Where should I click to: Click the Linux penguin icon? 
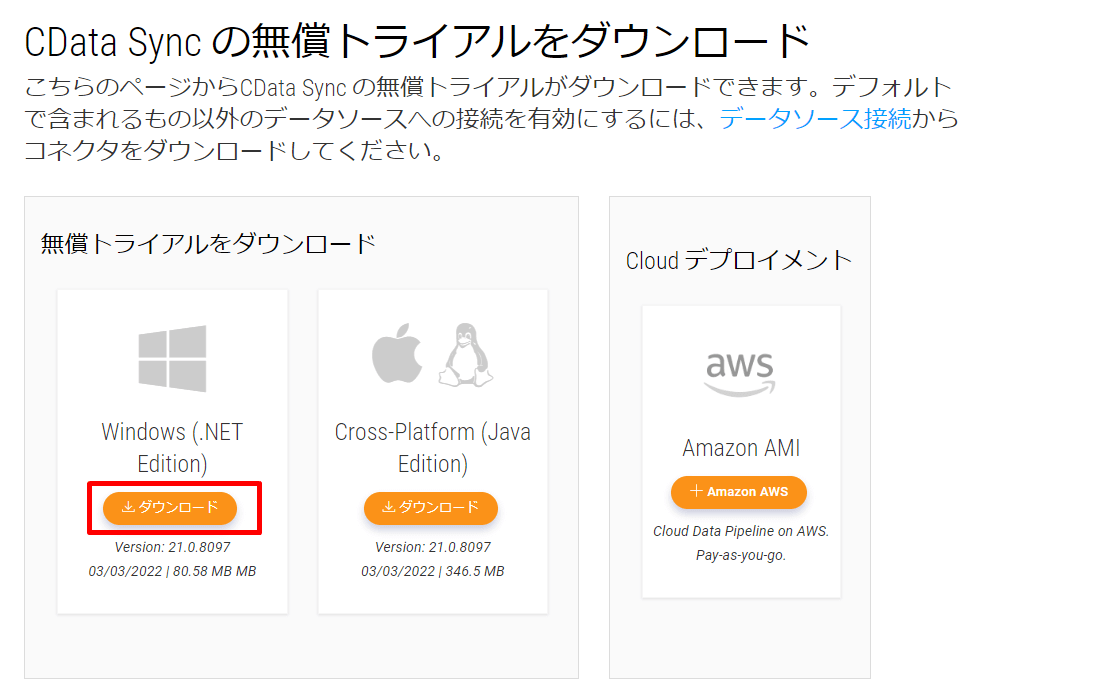tap(466, 356)
